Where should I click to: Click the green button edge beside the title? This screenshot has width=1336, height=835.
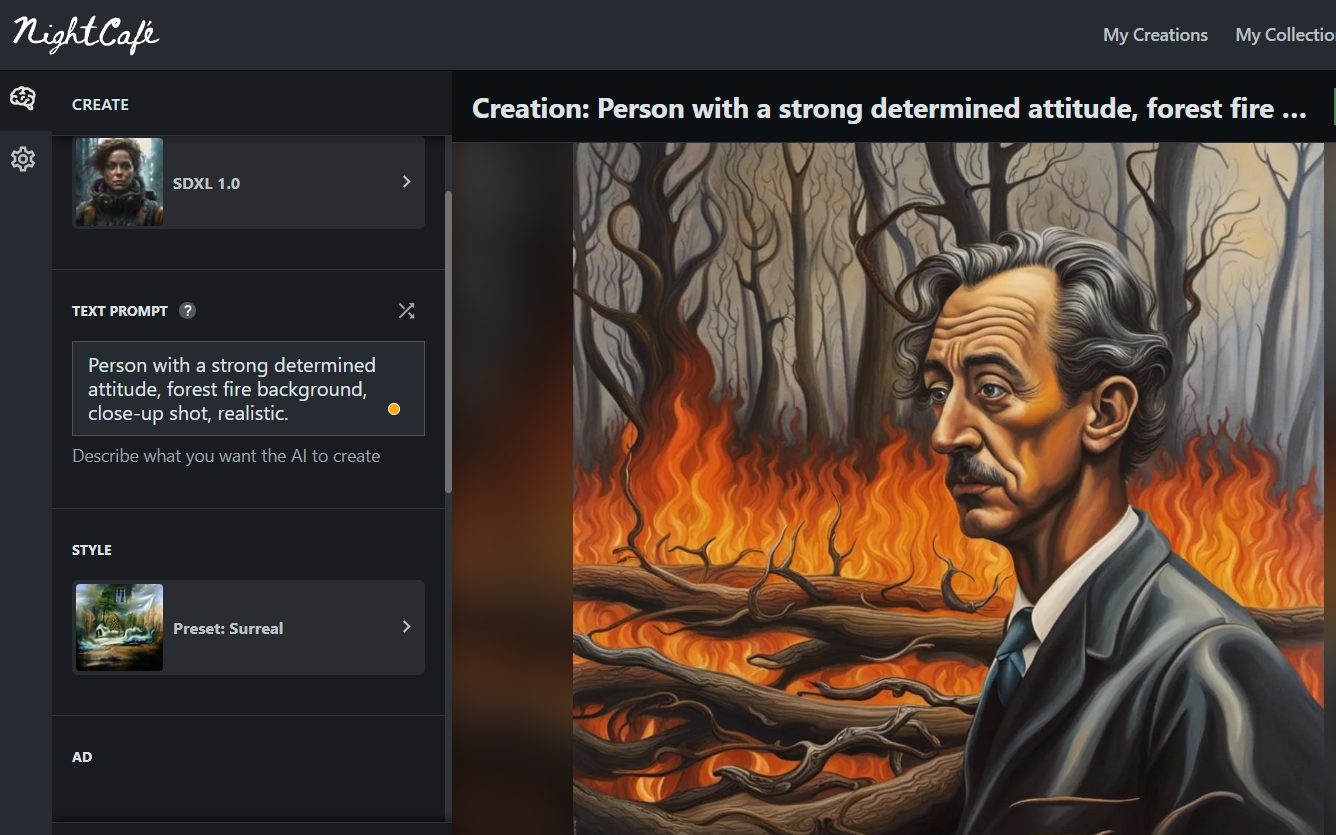click(1334, 106)
